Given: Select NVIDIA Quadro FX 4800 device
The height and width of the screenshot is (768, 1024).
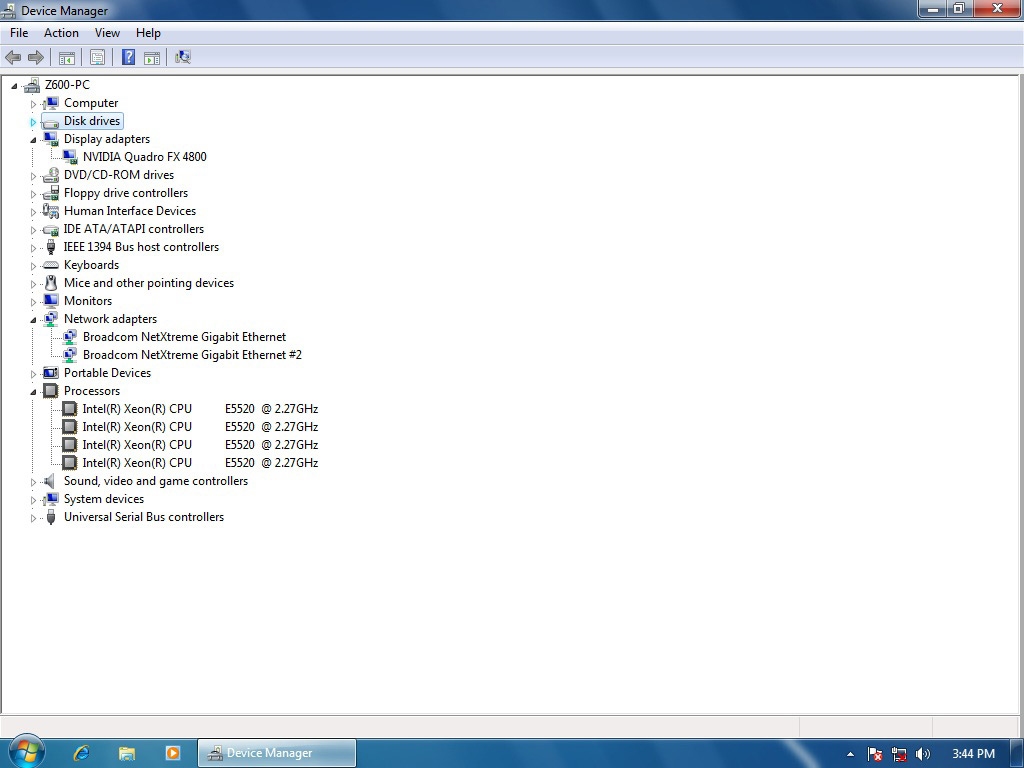Looking at the screenshot, I should point(144,157).
